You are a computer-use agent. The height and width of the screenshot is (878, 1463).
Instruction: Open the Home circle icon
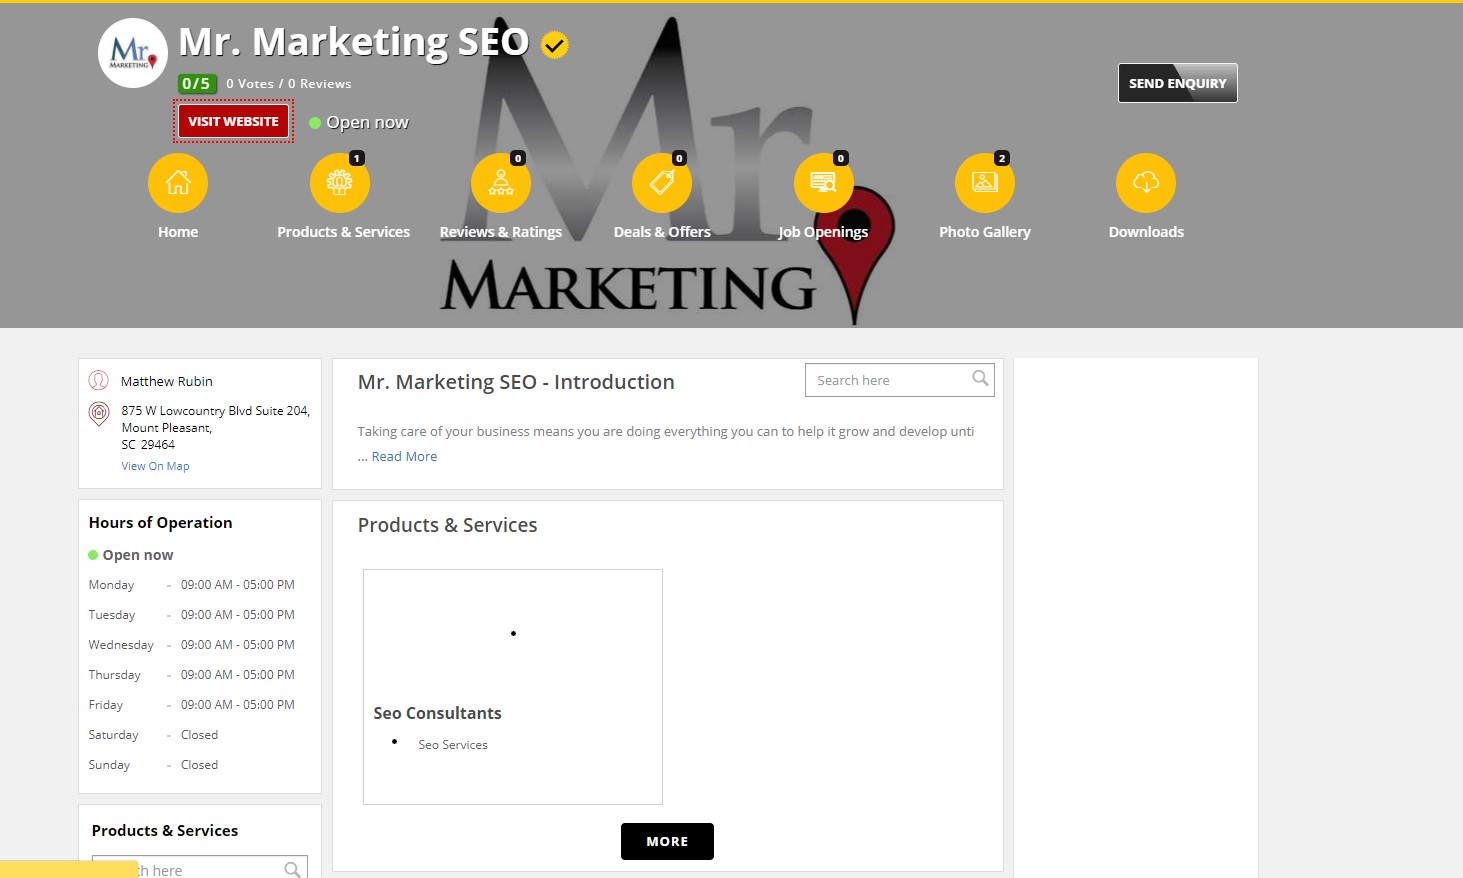pyautogui.click(x=178, y=183)
